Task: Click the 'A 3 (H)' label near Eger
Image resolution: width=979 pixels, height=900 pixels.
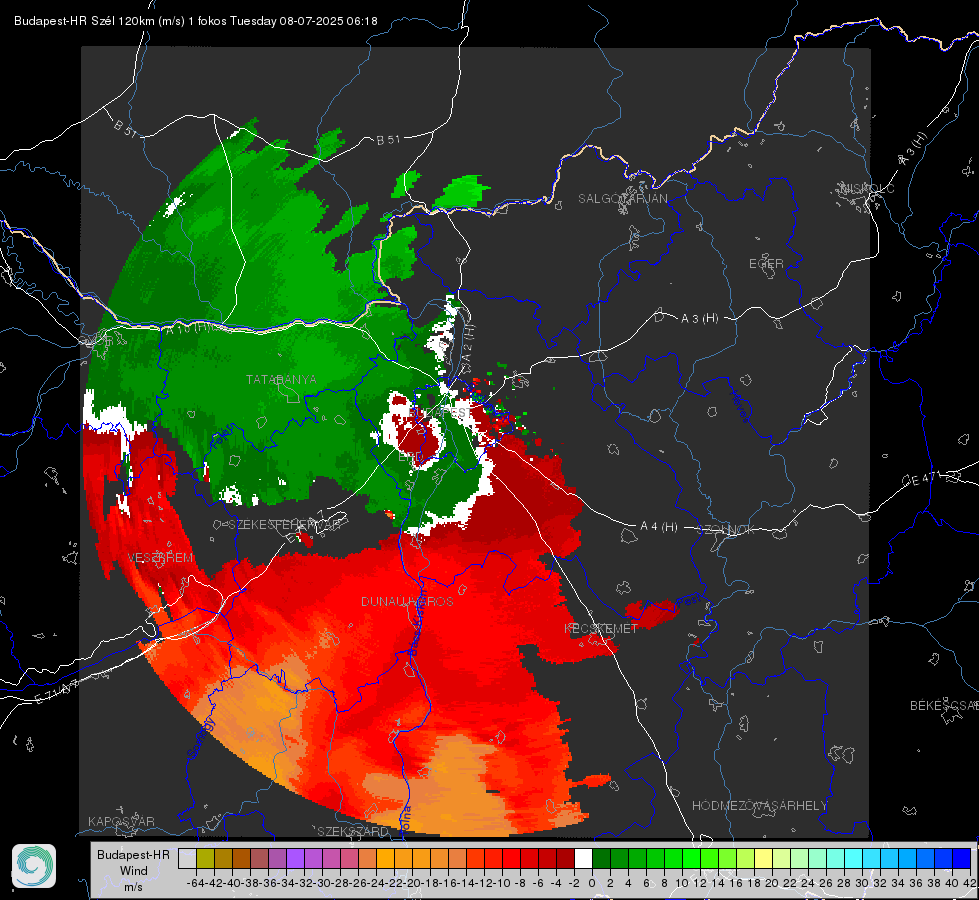Action: click(x=699, y=318)
